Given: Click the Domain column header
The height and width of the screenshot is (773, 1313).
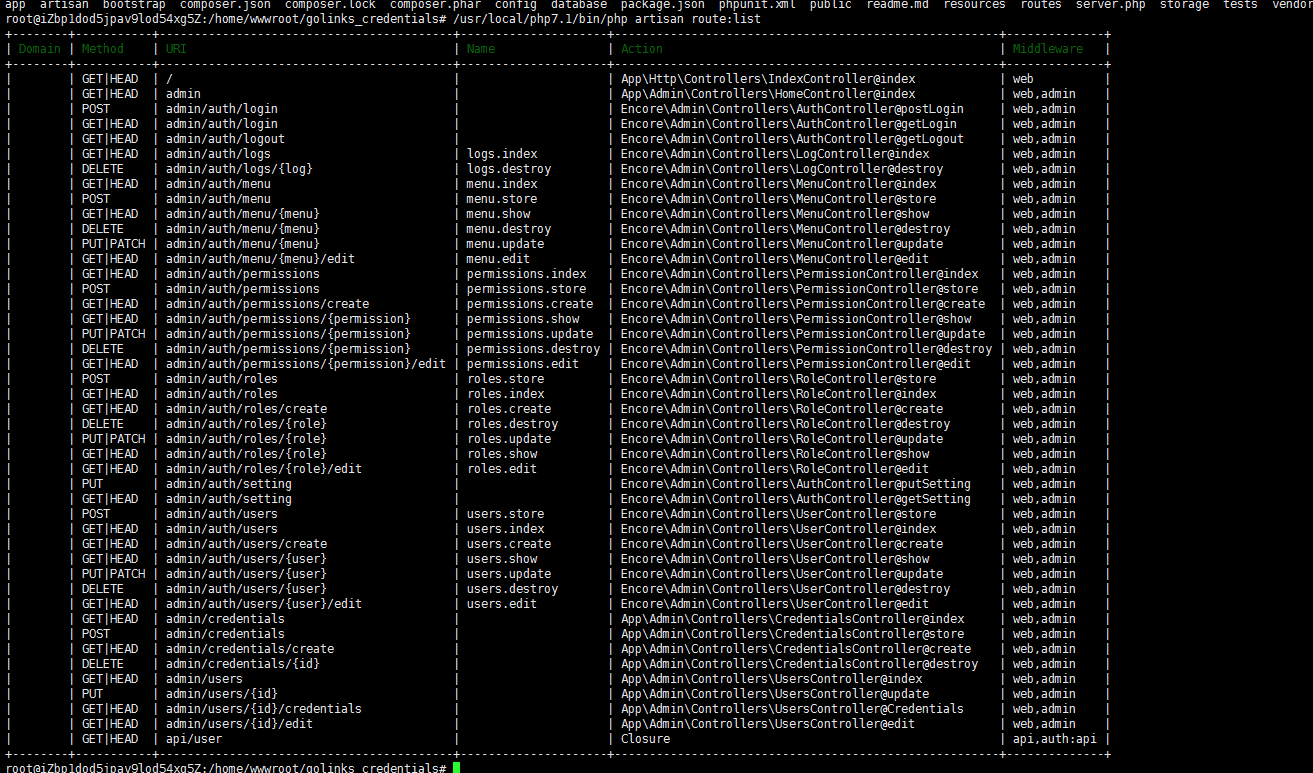Looking at the screenshot, I should pos(38,48).
